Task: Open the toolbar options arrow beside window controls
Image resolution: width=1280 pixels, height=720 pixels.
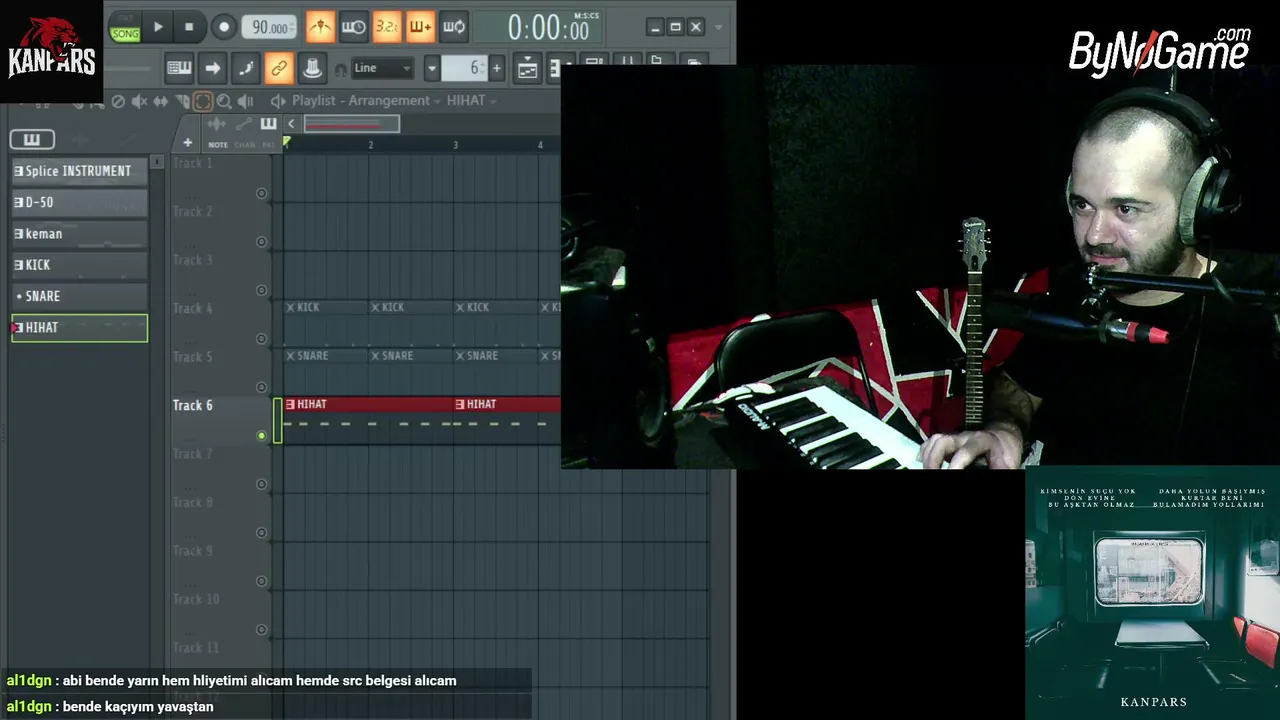Action: click(x=718, y=27)
